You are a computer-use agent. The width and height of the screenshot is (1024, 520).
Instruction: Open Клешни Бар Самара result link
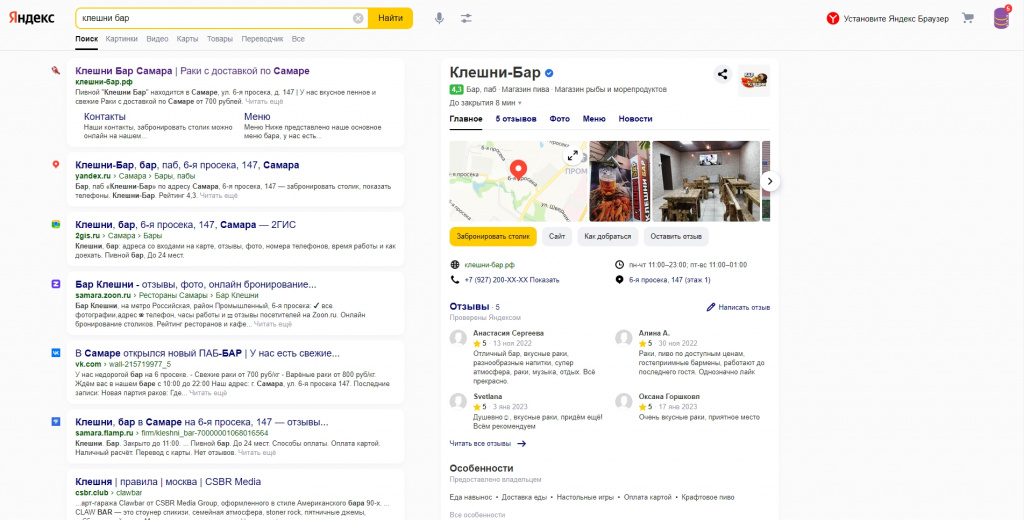(x=193, y=71)
